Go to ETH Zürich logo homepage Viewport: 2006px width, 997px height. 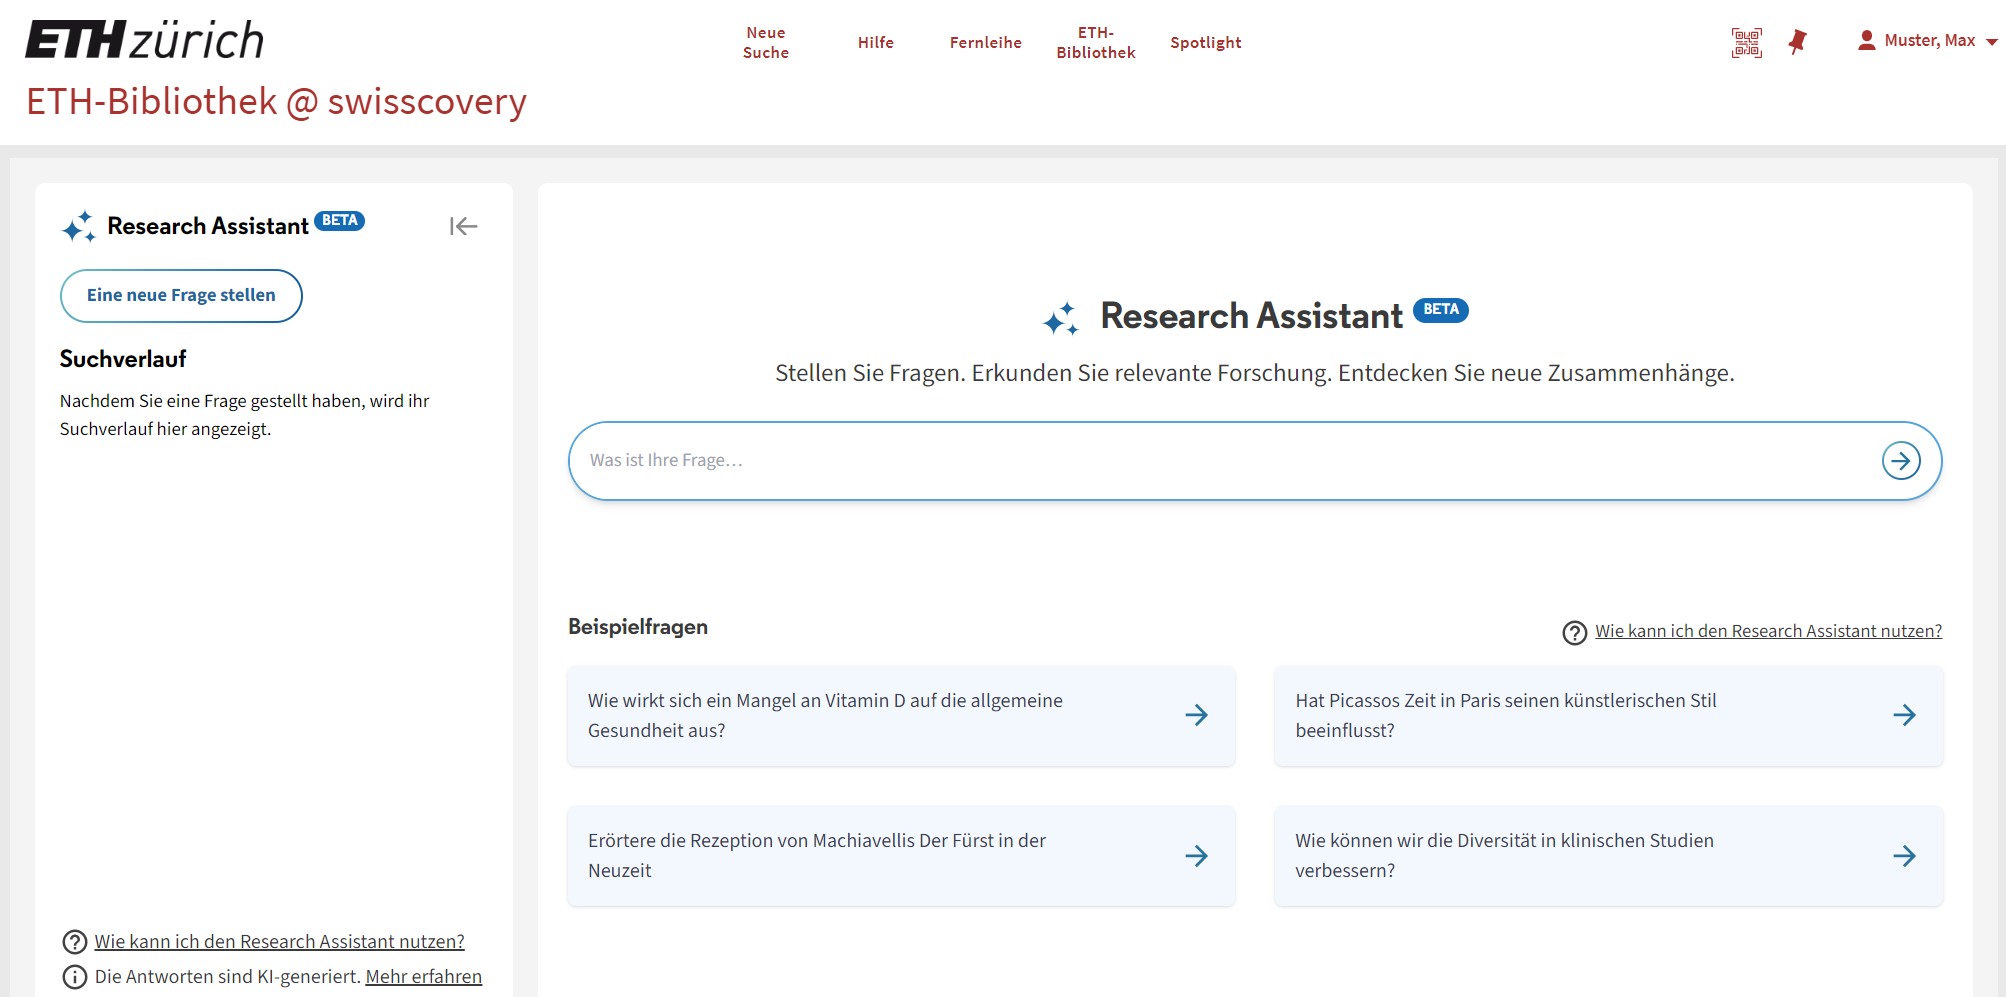click(145, 40)
